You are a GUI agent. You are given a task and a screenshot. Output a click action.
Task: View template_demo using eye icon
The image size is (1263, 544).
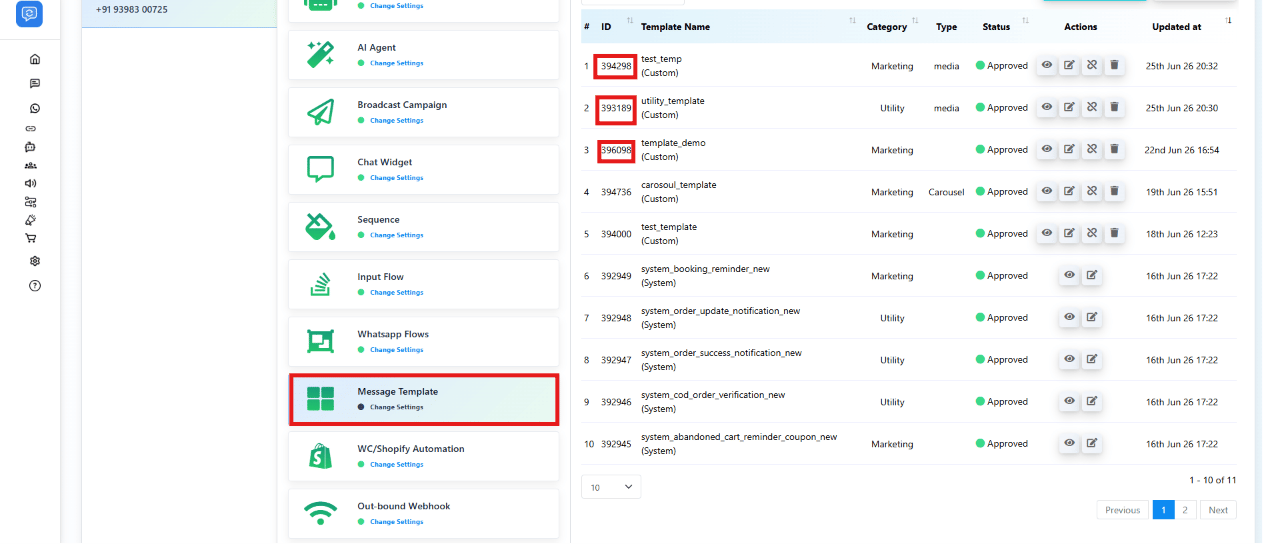1046,149
